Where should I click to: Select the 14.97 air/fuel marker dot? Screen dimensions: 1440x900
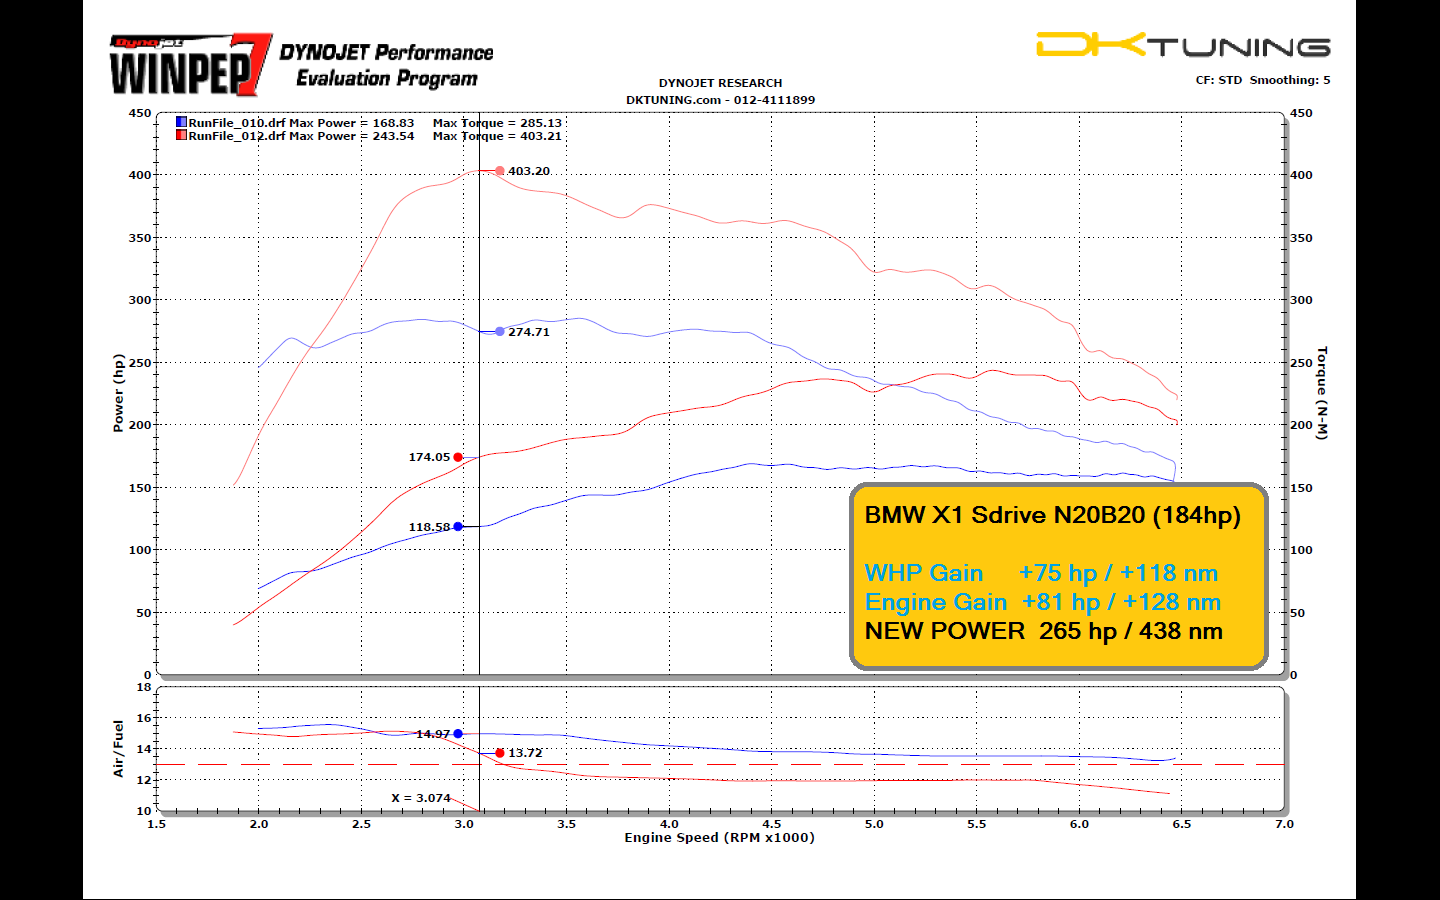(458, 734)
